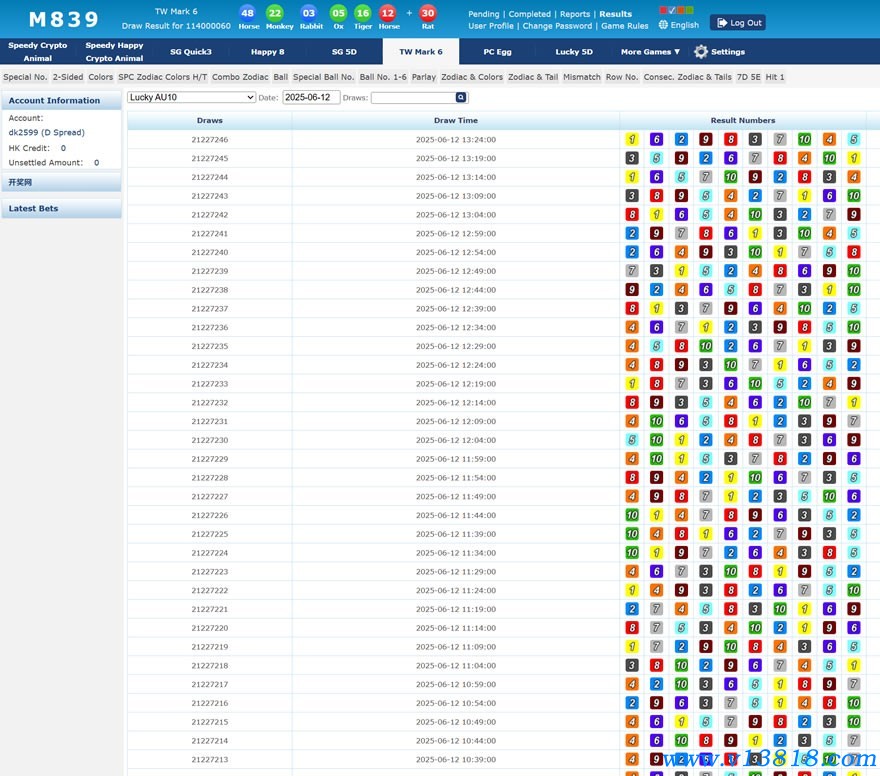Click the Log Out button
880x776 pixels.
(738, 23)
